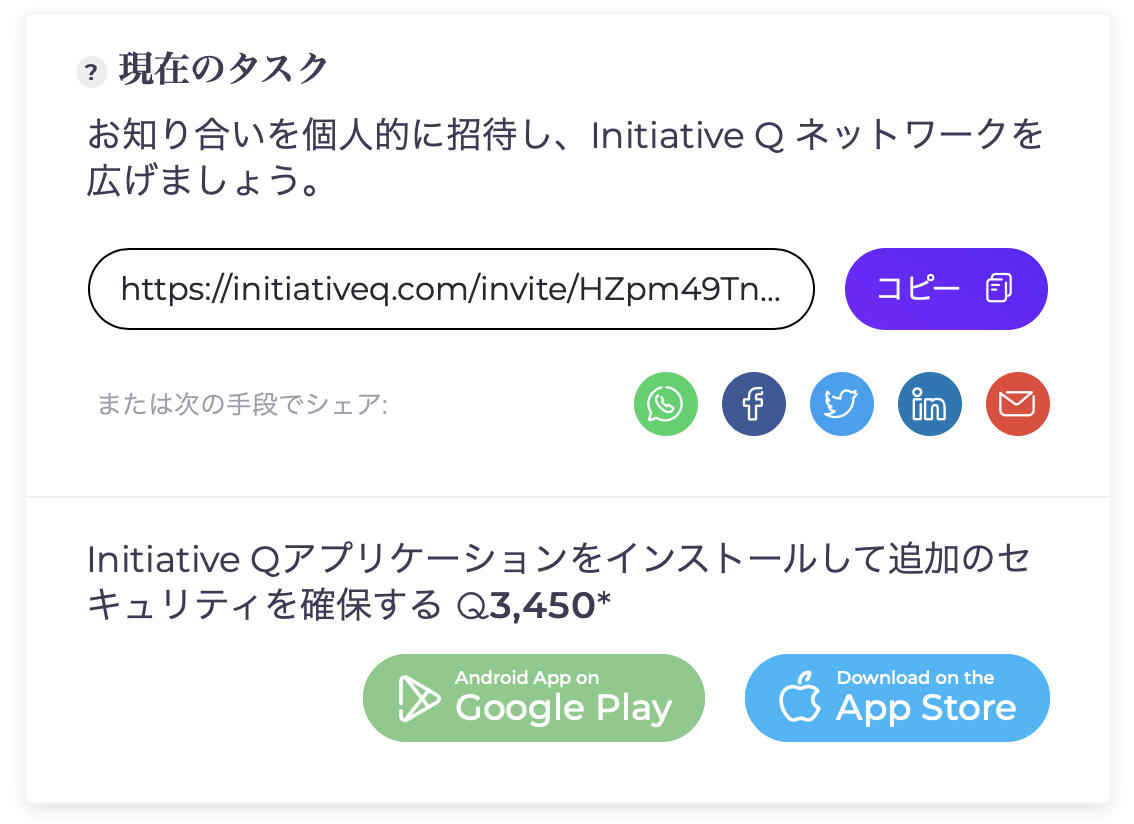
Task: Open Download on the App Store
Action: [897, 698]
